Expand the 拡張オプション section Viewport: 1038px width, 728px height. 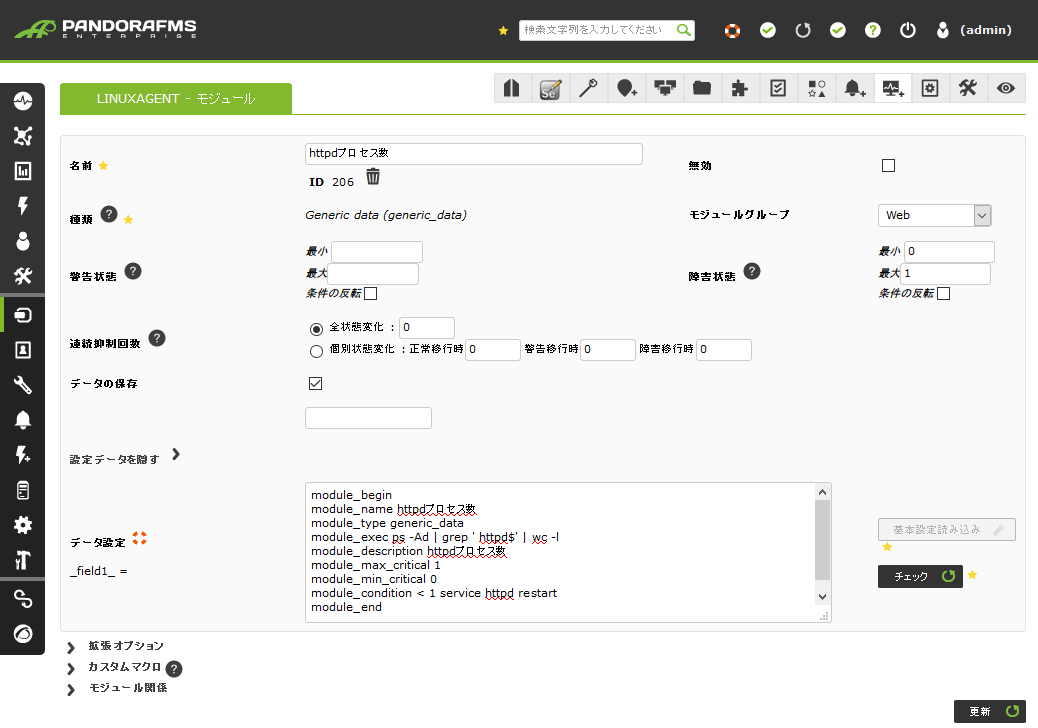(x=71, y=647)
